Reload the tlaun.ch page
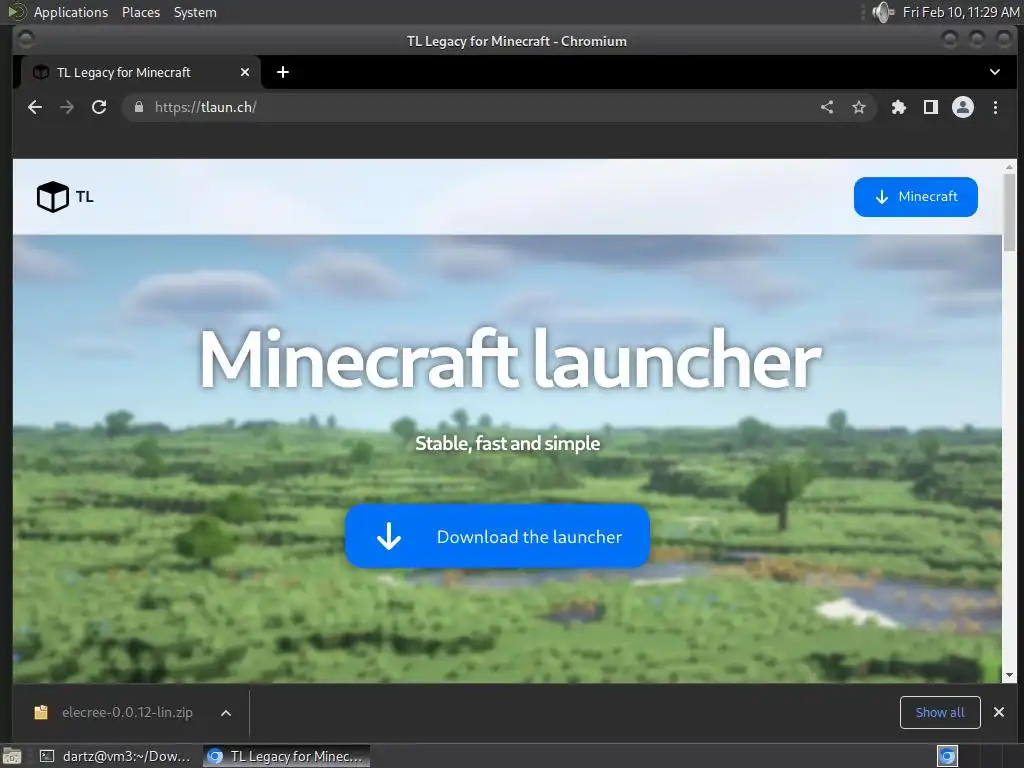This screenshot has height=768, width=1024. 99,107
